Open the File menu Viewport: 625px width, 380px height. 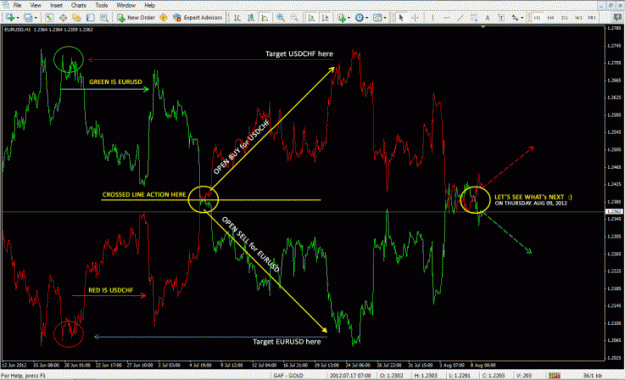(x=17, y=5)
